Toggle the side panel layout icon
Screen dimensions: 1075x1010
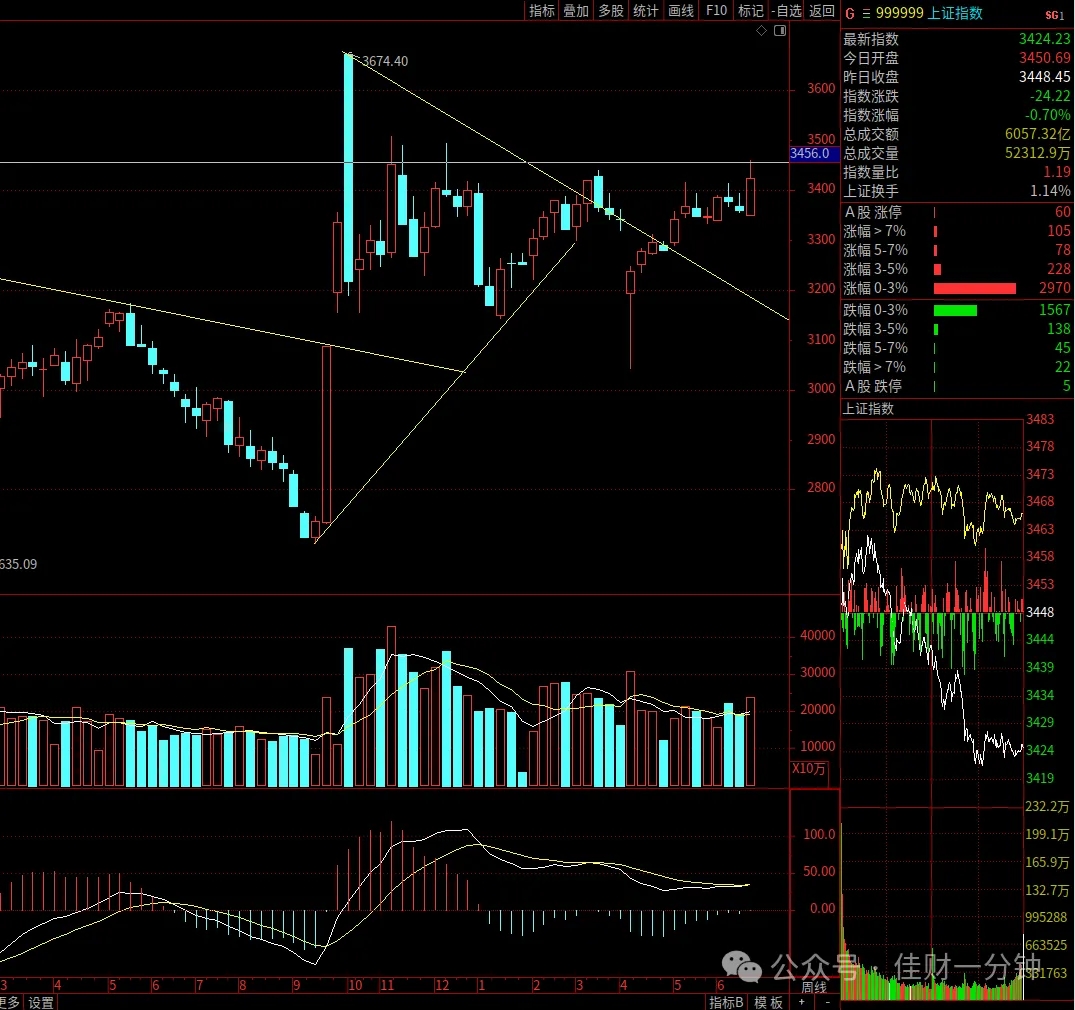click(780, 30)
